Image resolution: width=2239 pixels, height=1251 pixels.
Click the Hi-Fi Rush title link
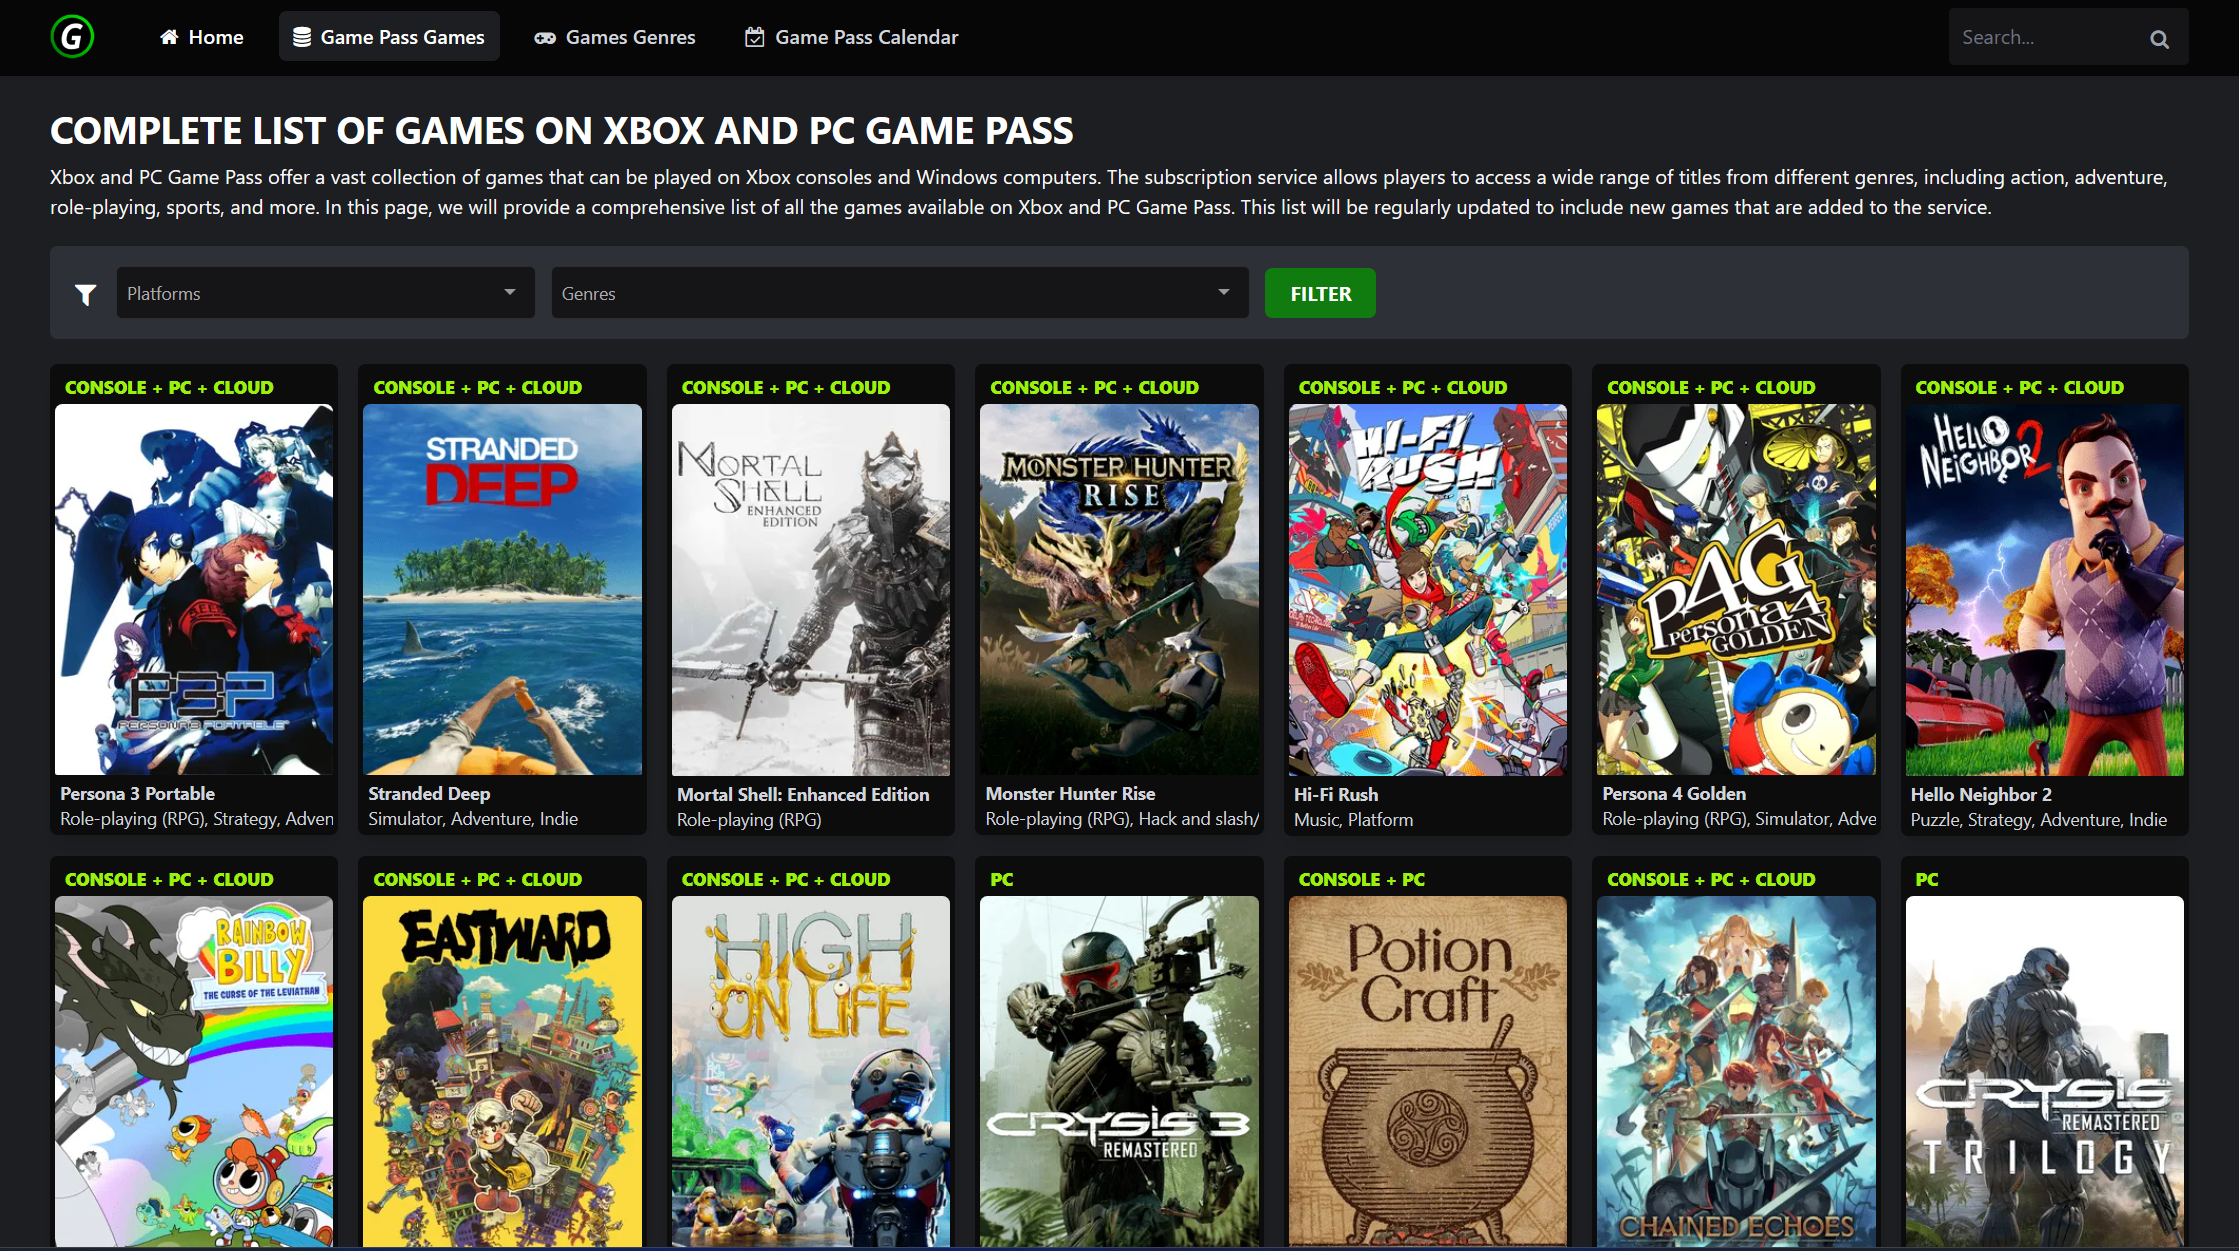[x=1336, y=794]
